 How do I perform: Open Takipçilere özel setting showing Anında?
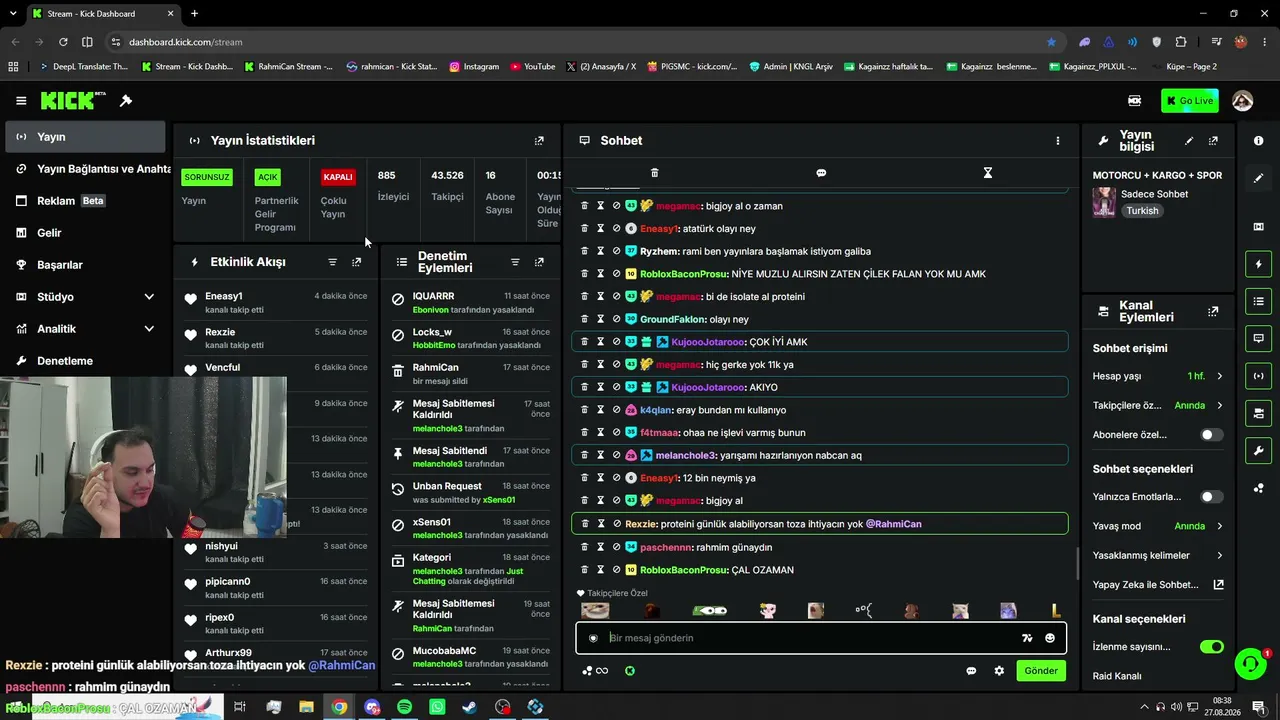pos(1158,406)
